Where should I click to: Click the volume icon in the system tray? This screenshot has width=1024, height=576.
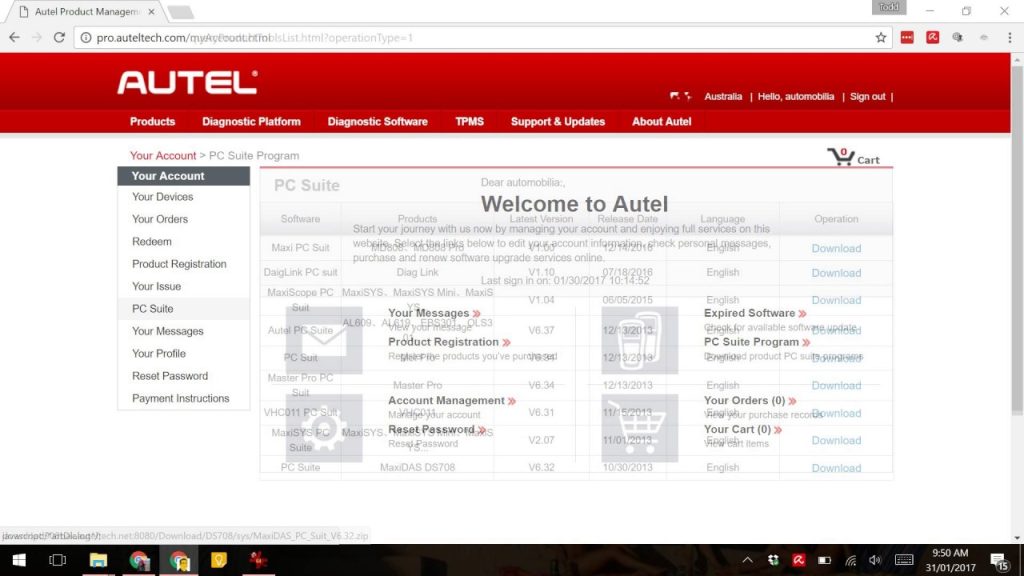(875, 561)
